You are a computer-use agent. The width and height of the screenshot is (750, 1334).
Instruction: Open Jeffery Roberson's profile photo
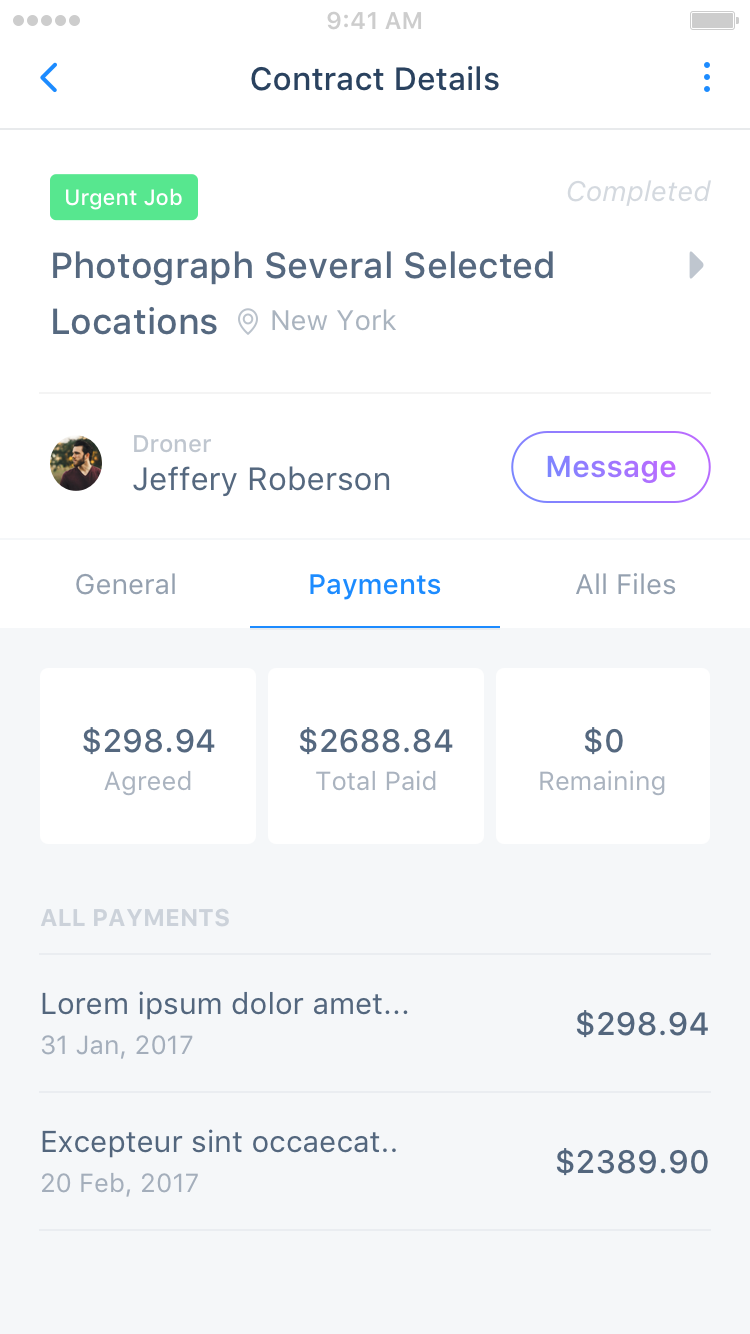click(76, 463)
